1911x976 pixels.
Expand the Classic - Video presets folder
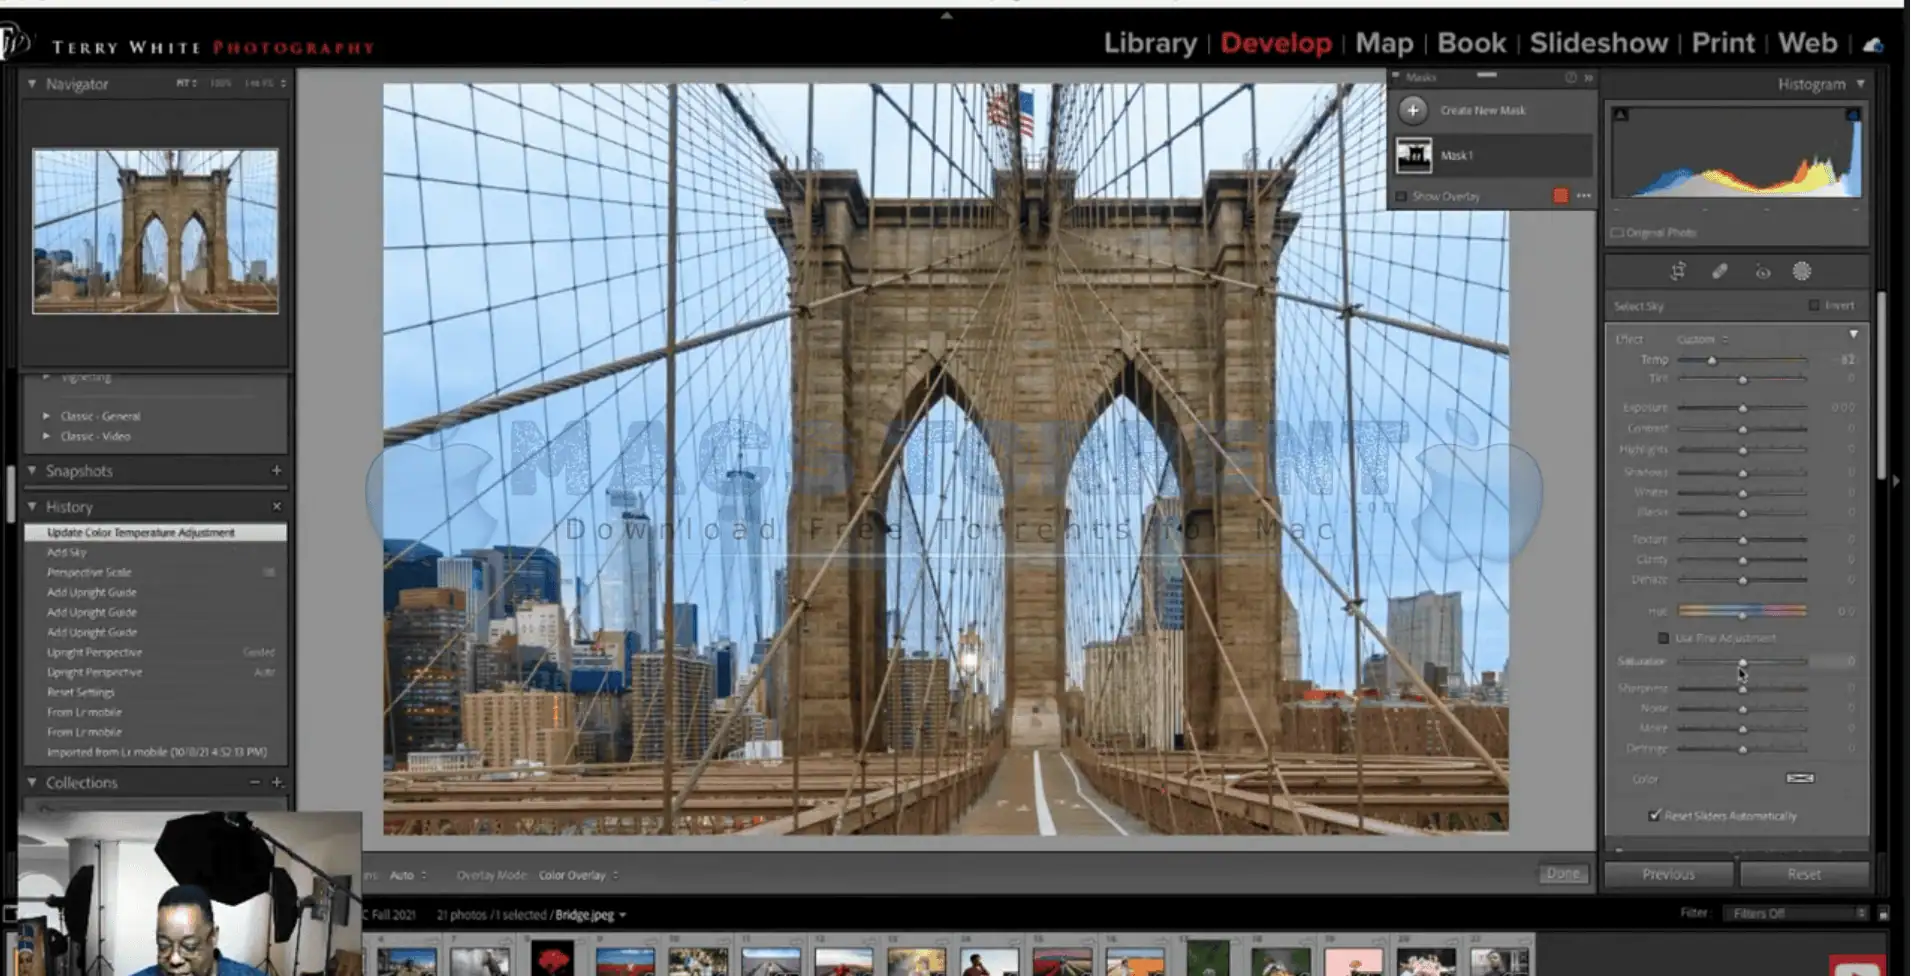[x=46, y=436]
